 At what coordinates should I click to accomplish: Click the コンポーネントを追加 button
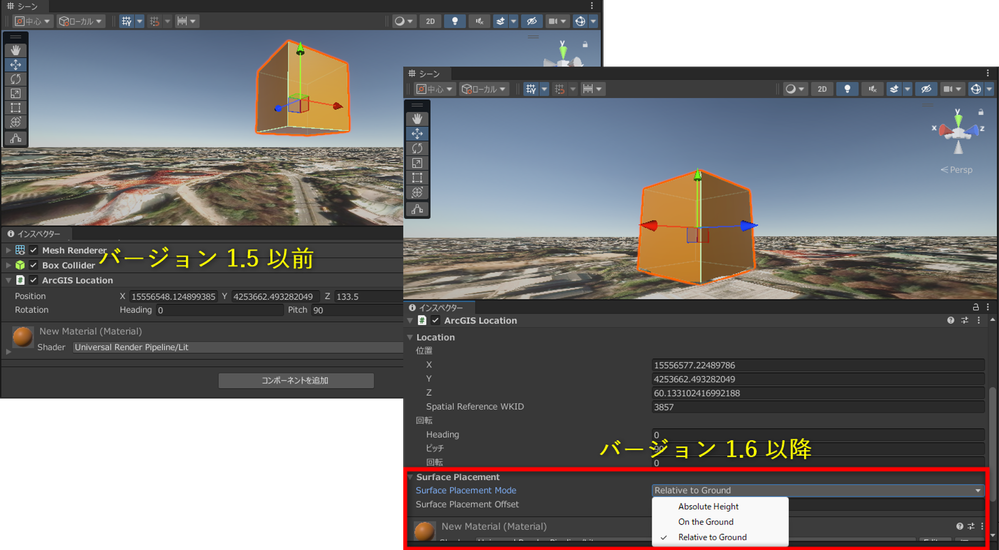coord(296,380)
